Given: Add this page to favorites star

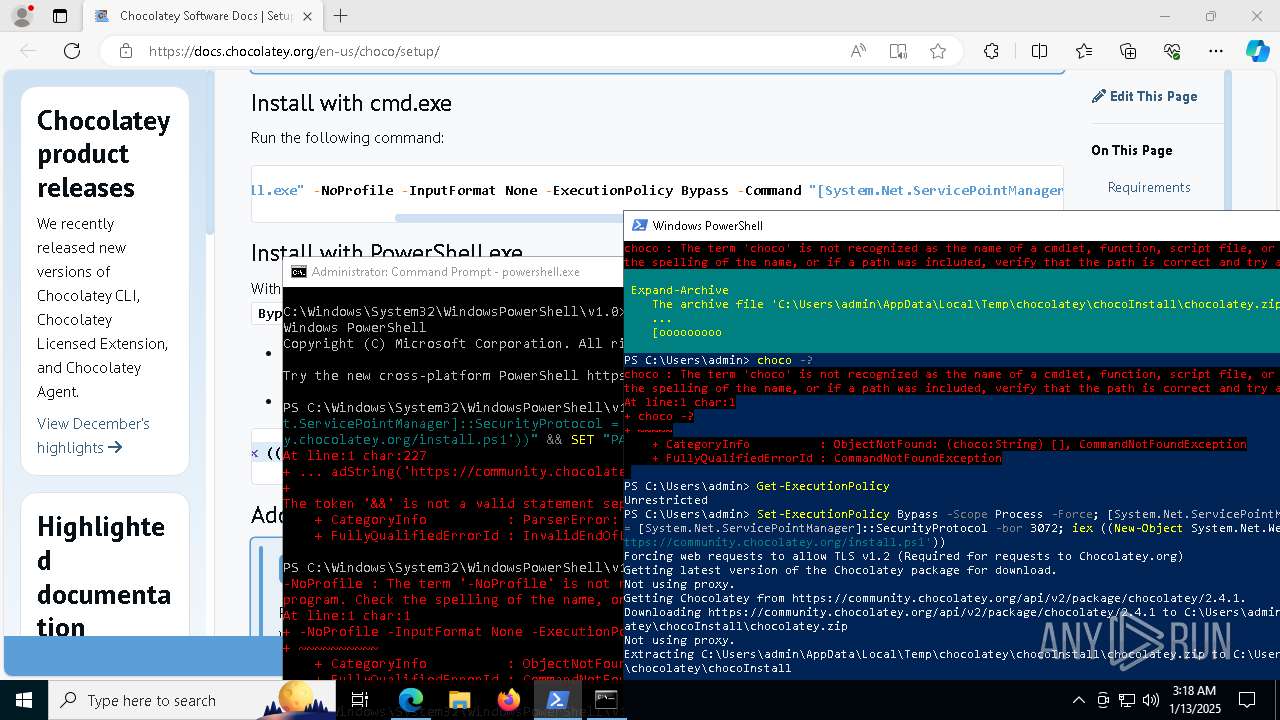Looking at the screenshot, I should 938,51.
